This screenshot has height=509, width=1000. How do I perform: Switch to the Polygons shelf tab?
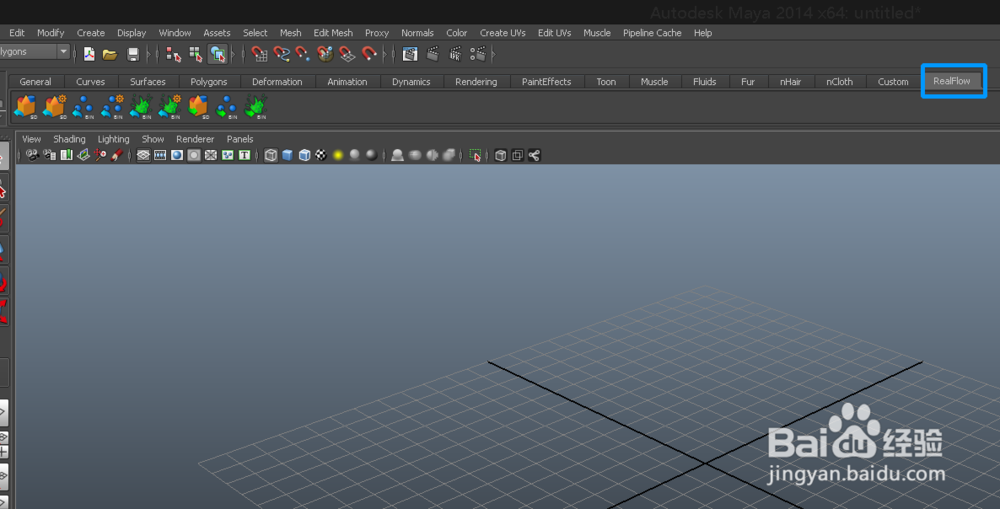pos(209,82)
